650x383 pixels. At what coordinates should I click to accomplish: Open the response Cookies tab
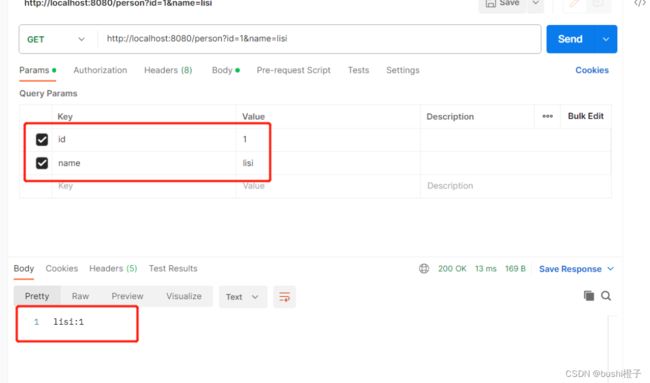62,269
